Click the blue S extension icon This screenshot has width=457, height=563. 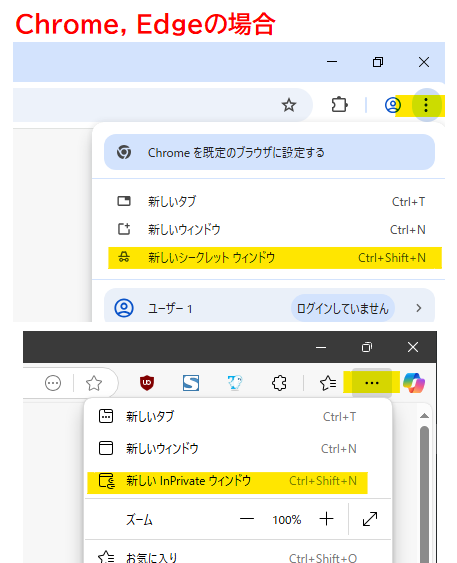pyautogui.click(x=191, y=383)
